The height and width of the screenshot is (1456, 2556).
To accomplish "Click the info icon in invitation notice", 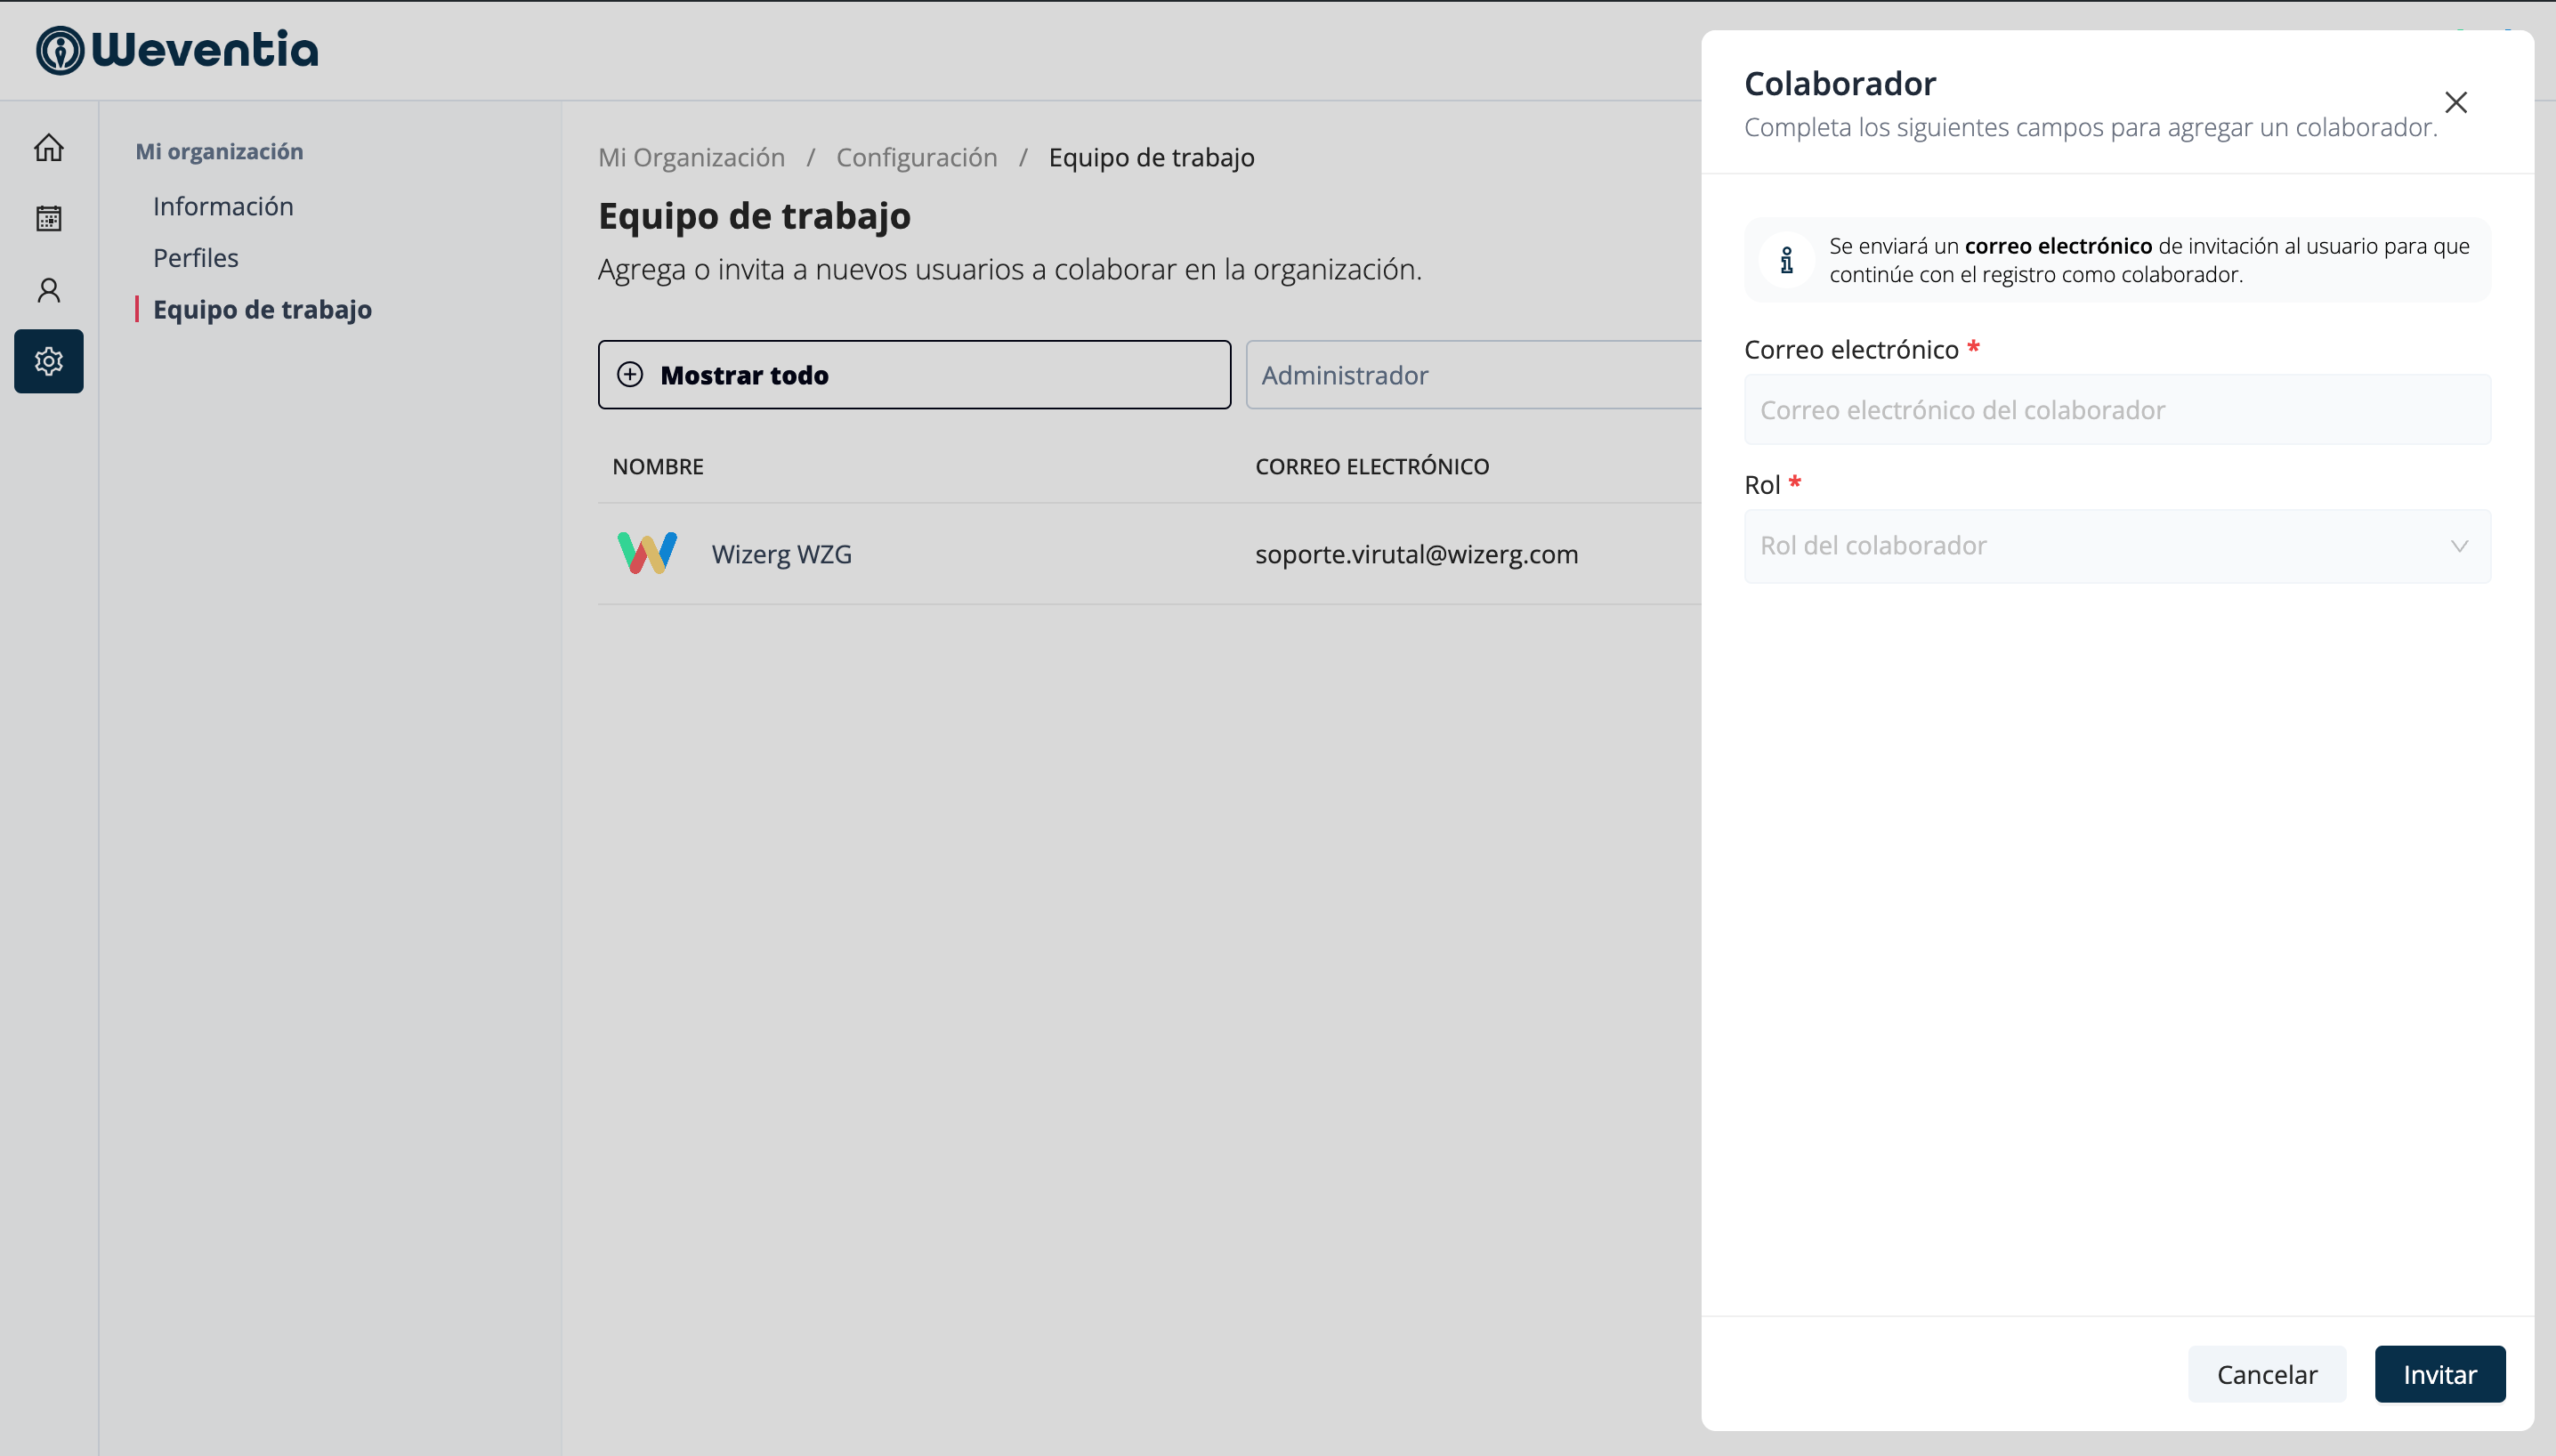I will pos(1786,260).
